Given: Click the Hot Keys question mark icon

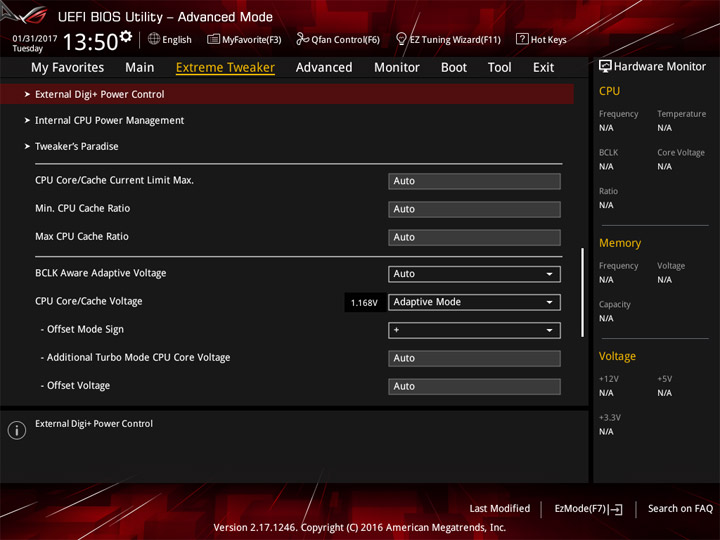Looking at the screenshot, I should (x=522, y=39).
